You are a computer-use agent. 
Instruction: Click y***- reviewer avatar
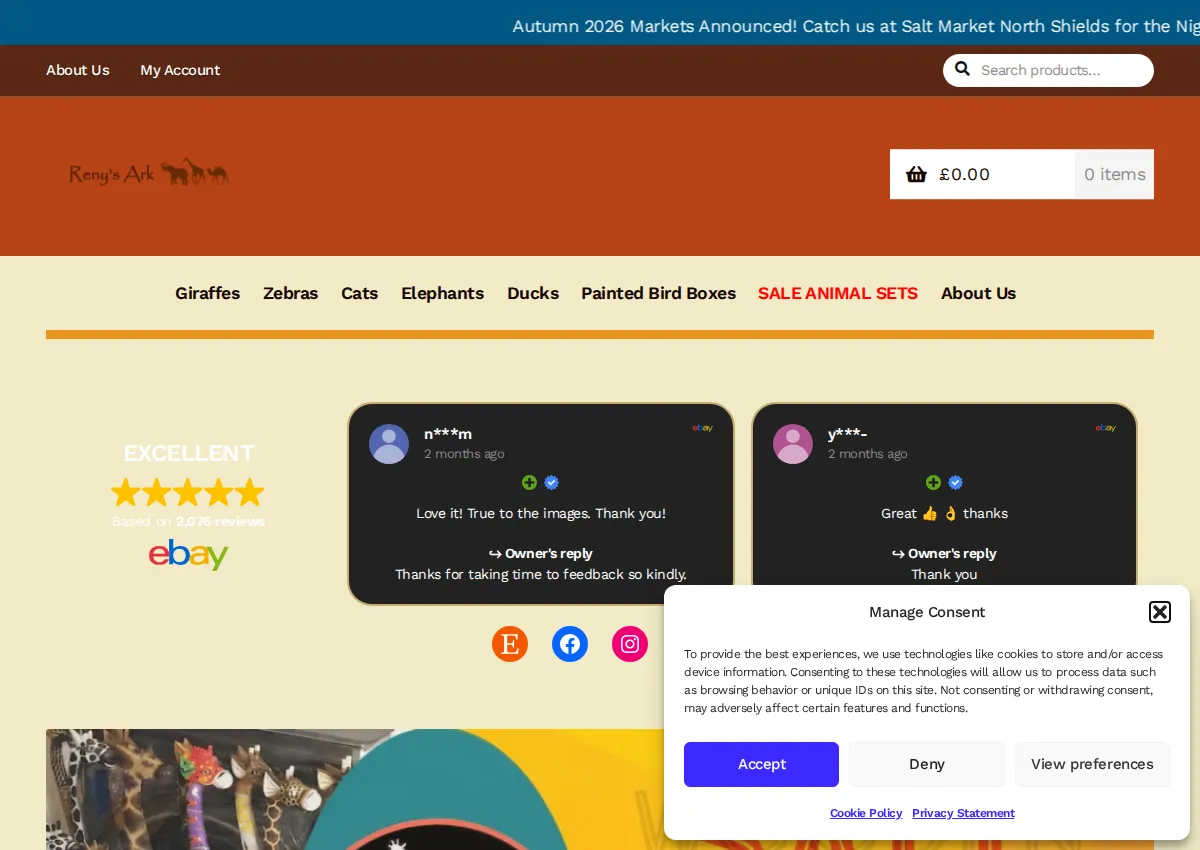(x=793, y=444)
